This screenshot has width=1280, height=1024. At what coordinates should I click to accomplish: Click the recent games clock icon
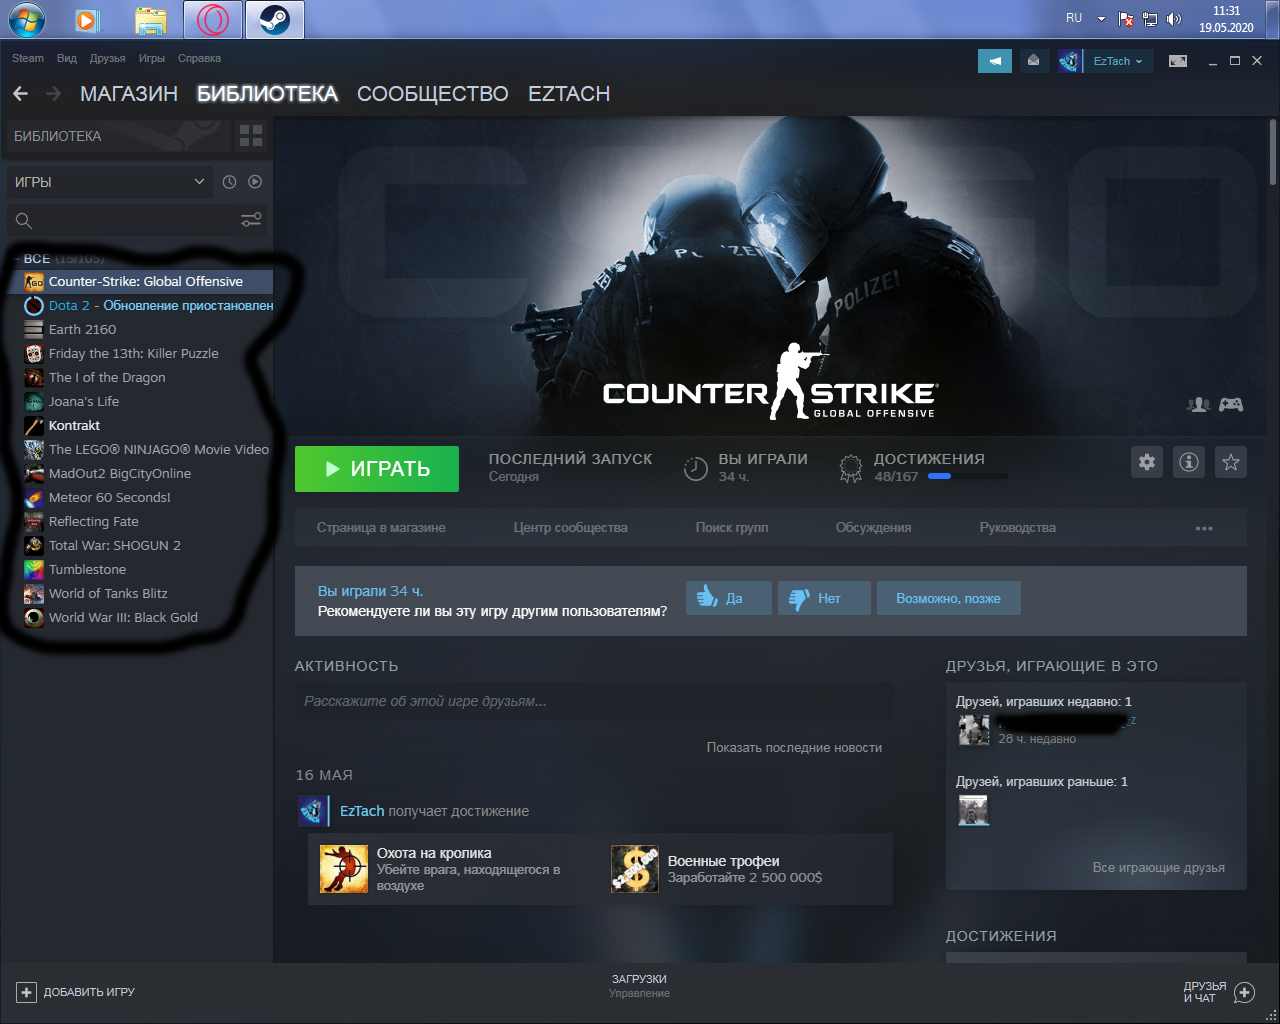(x=229, y=182)
